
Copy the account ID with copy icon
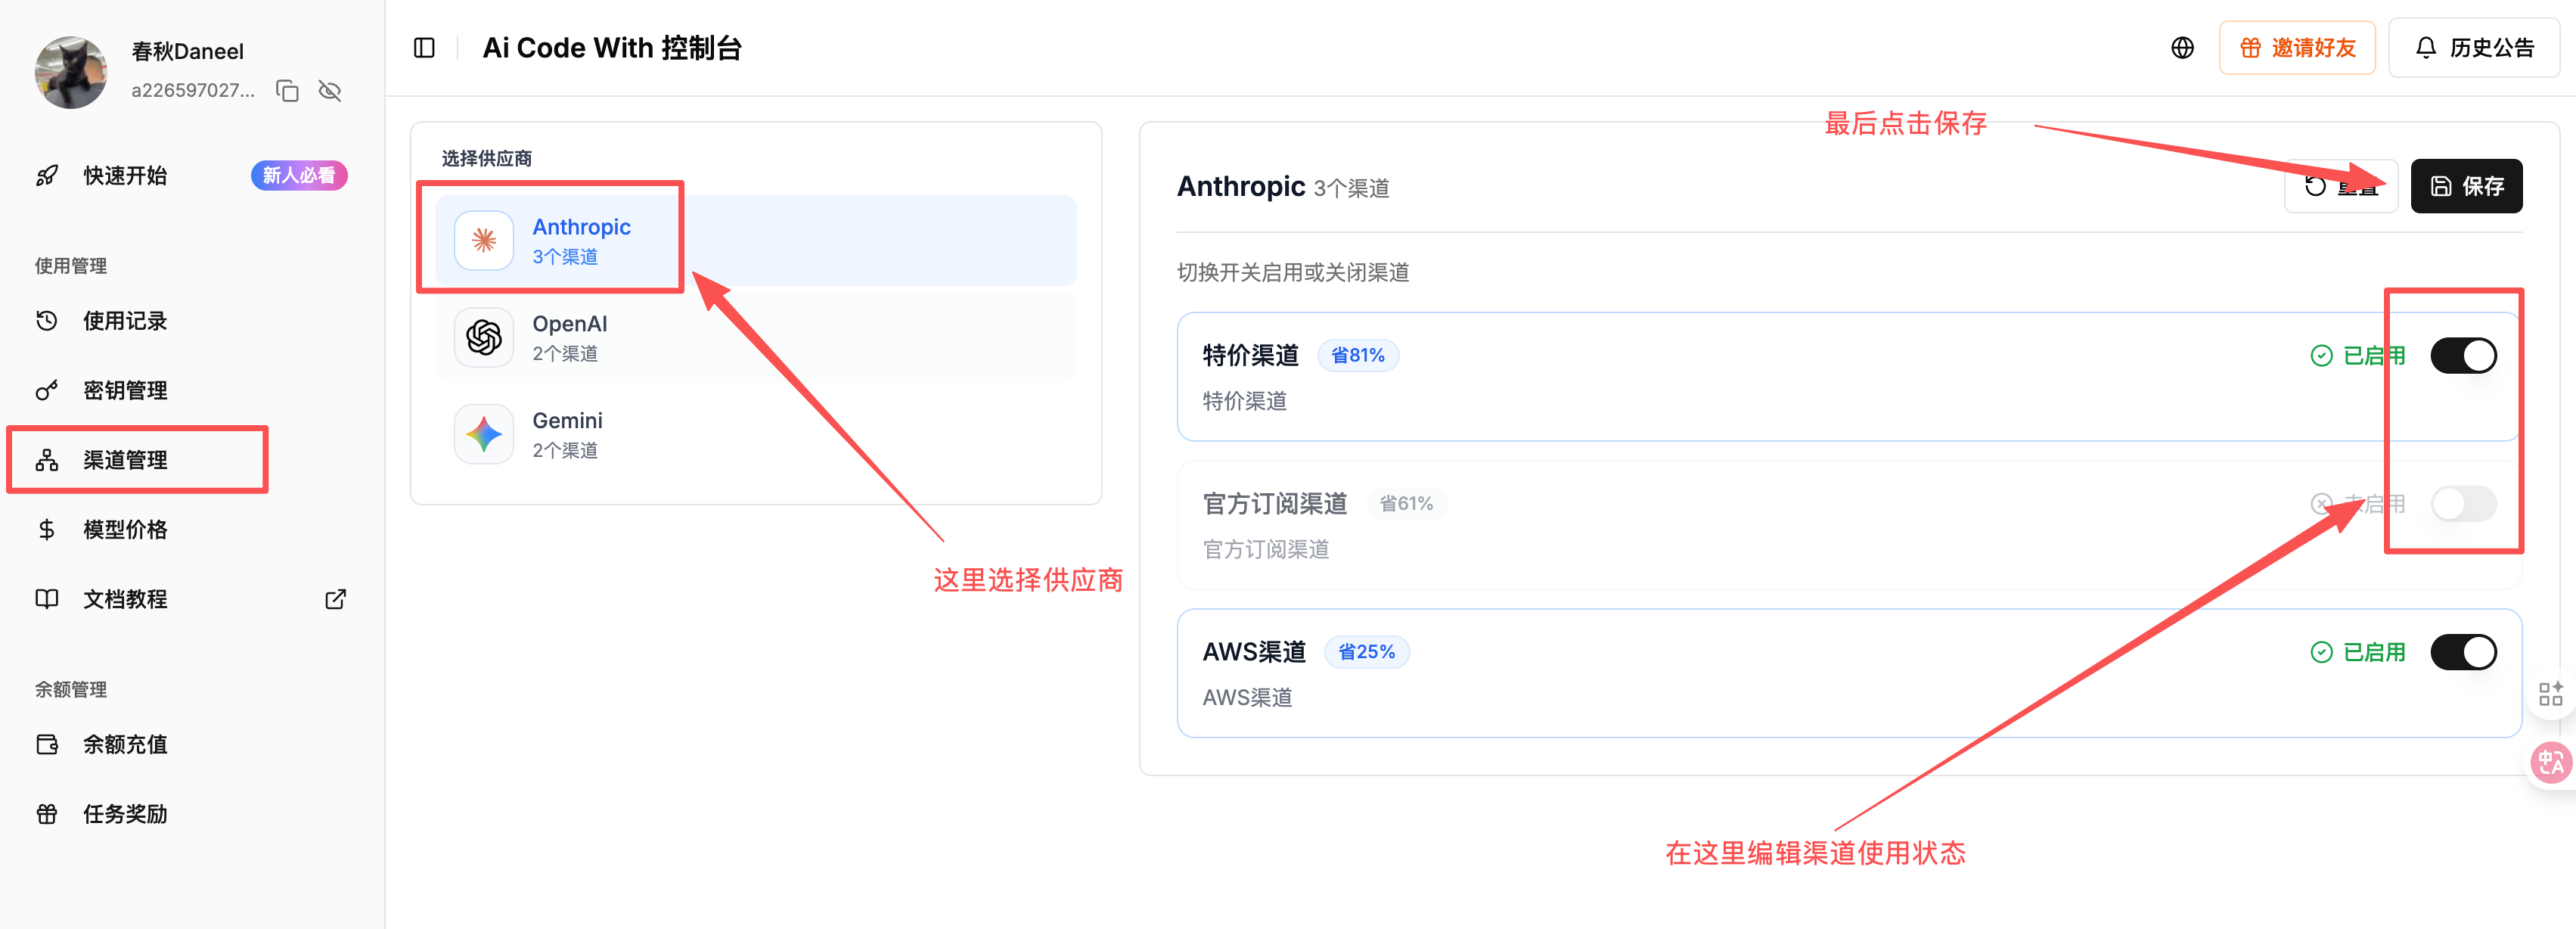point(287,91)
